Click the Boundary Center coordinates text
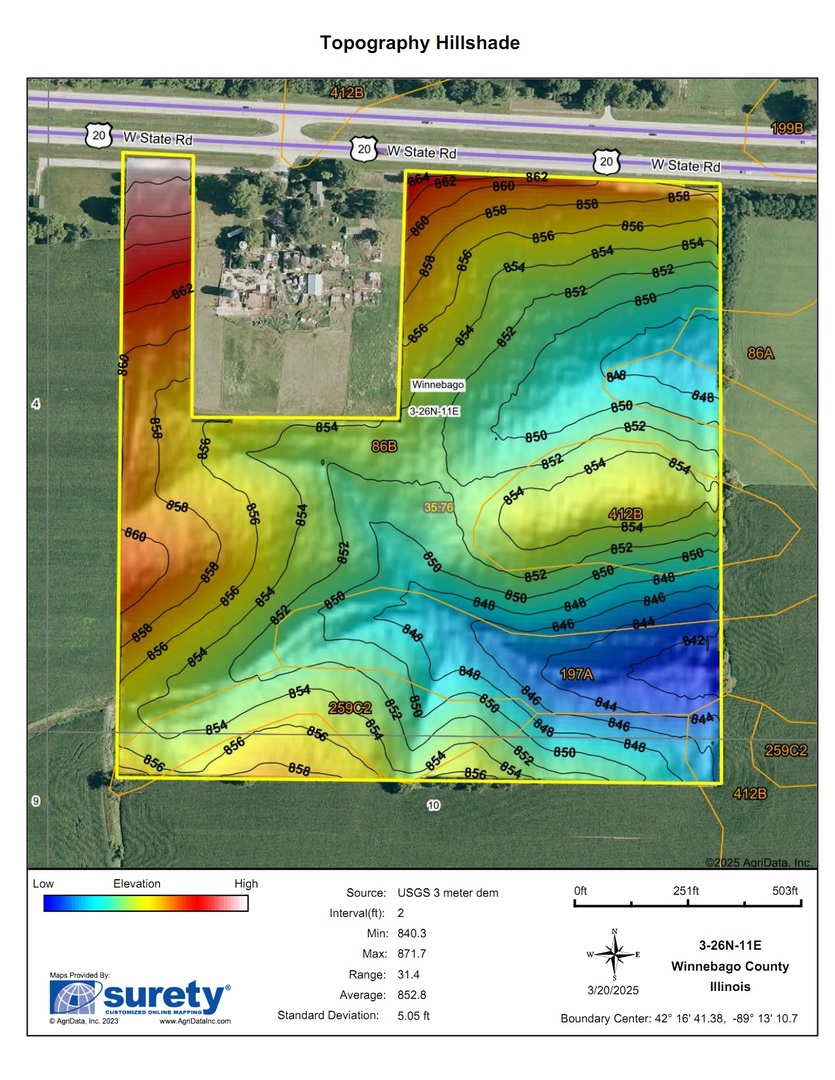The width and height of the screenshot is (835, 1080). click(679, 1019)
